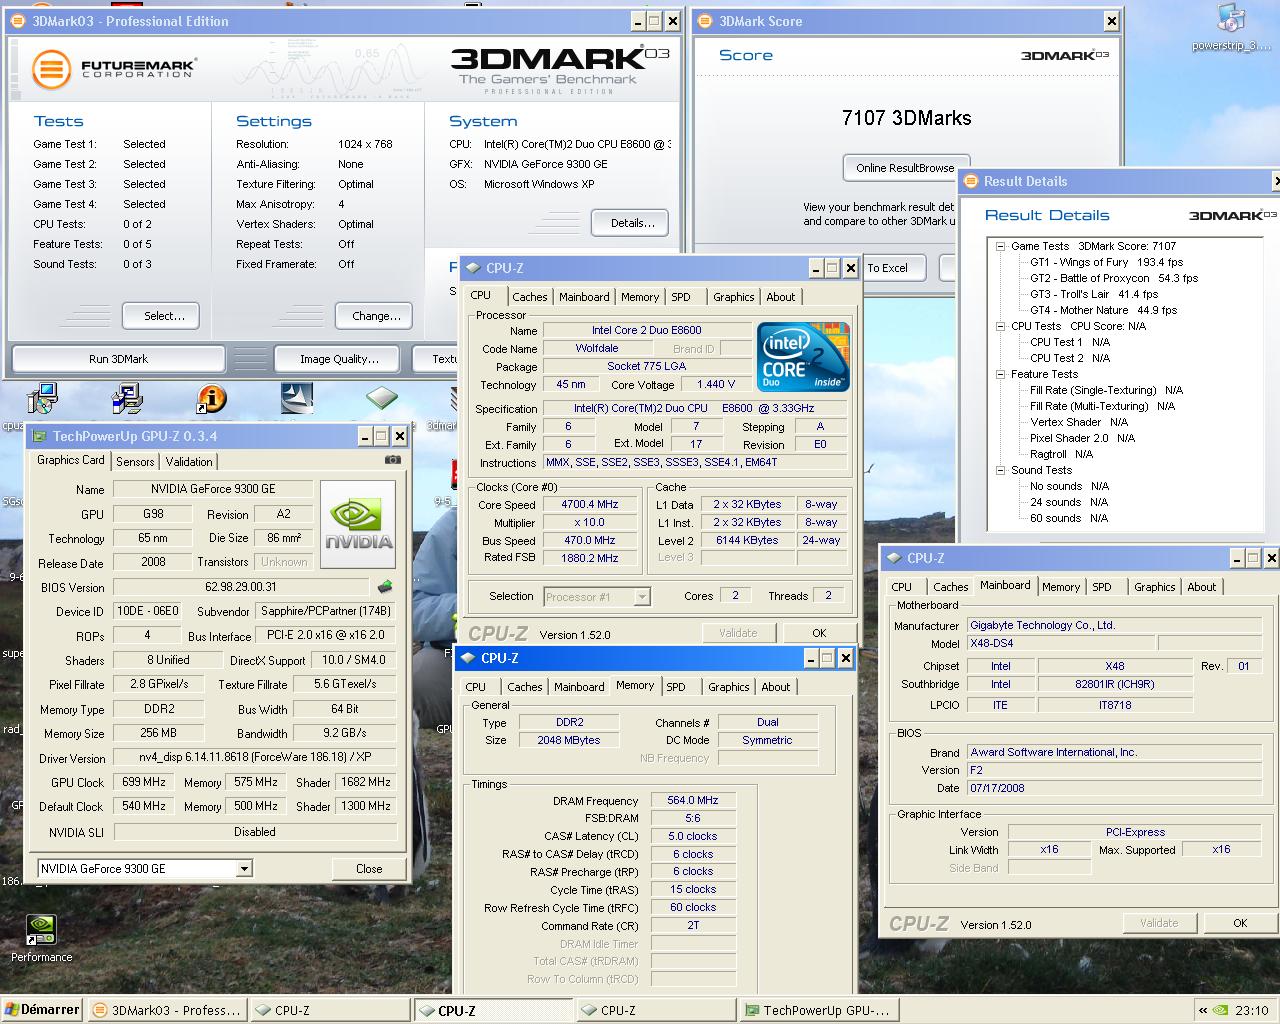The width and height of the screenshot is (1280, 1024).
Task: Click Change... button under Settings
Action: point(374,316)
